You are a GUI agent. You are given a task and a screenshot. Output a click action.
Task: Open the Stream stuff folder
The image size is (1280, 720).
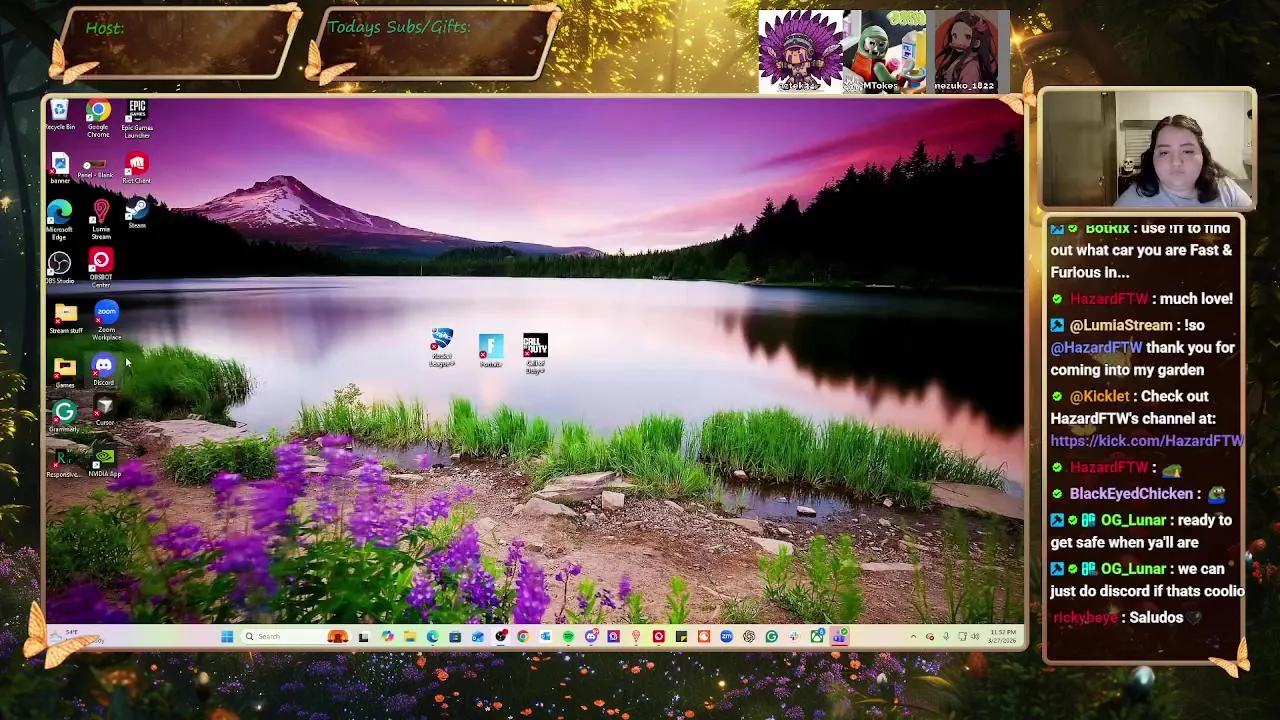click(x=66, y=320)
